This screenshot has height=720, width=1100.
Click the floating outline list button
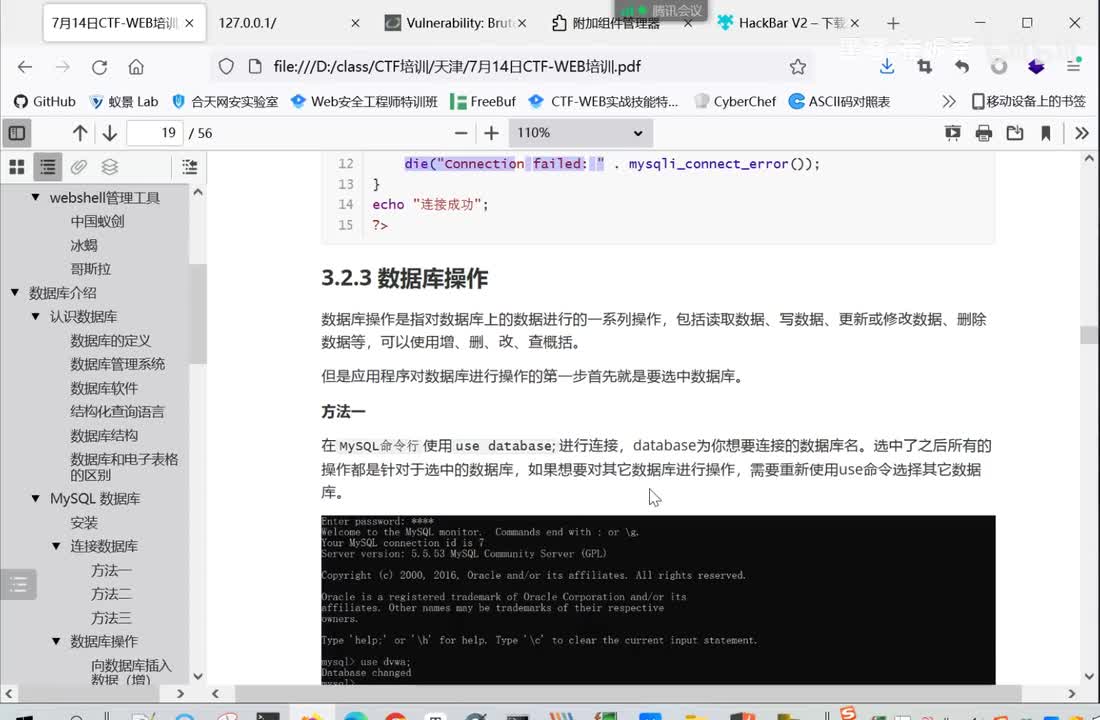coord(18,585)
